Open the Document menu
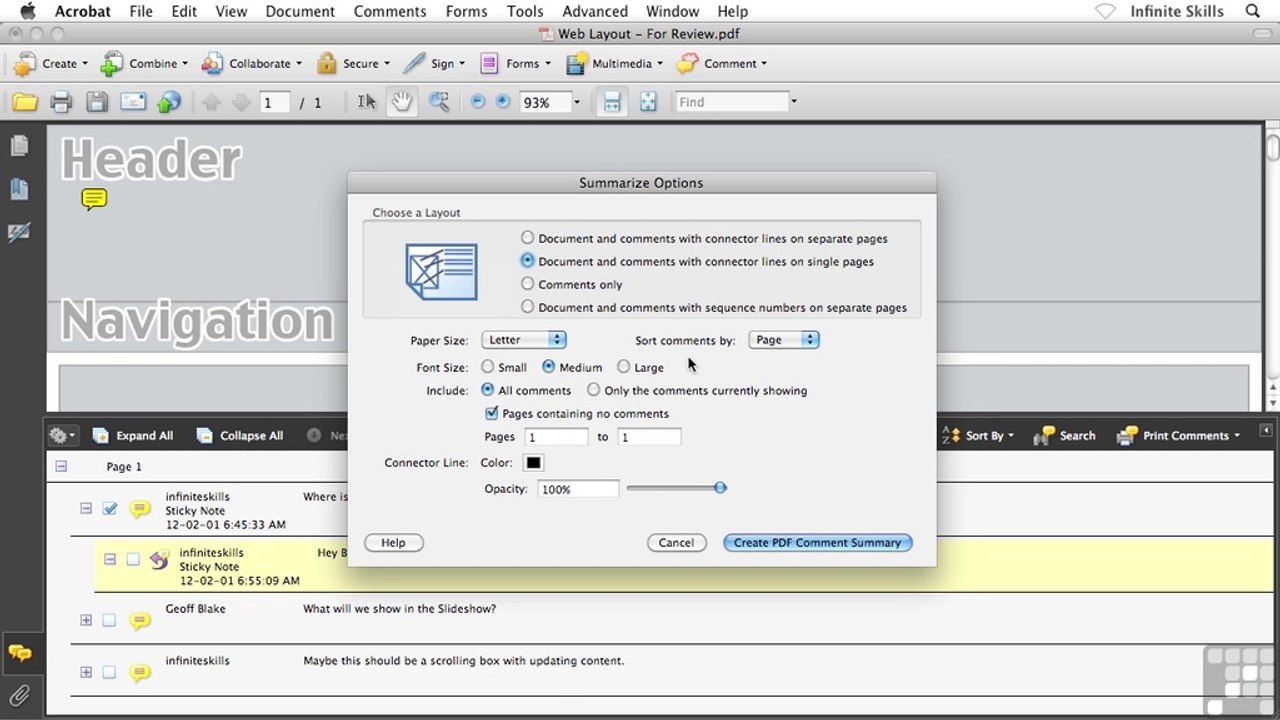Screen dimensions: 1280x720 tap(300, 11)
